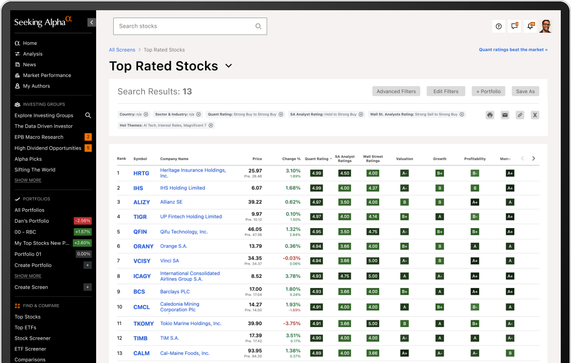Viewport: 571px width, 363px height.
Task: Open Quant ratings beat the market link
Action: tap(513, 50)
